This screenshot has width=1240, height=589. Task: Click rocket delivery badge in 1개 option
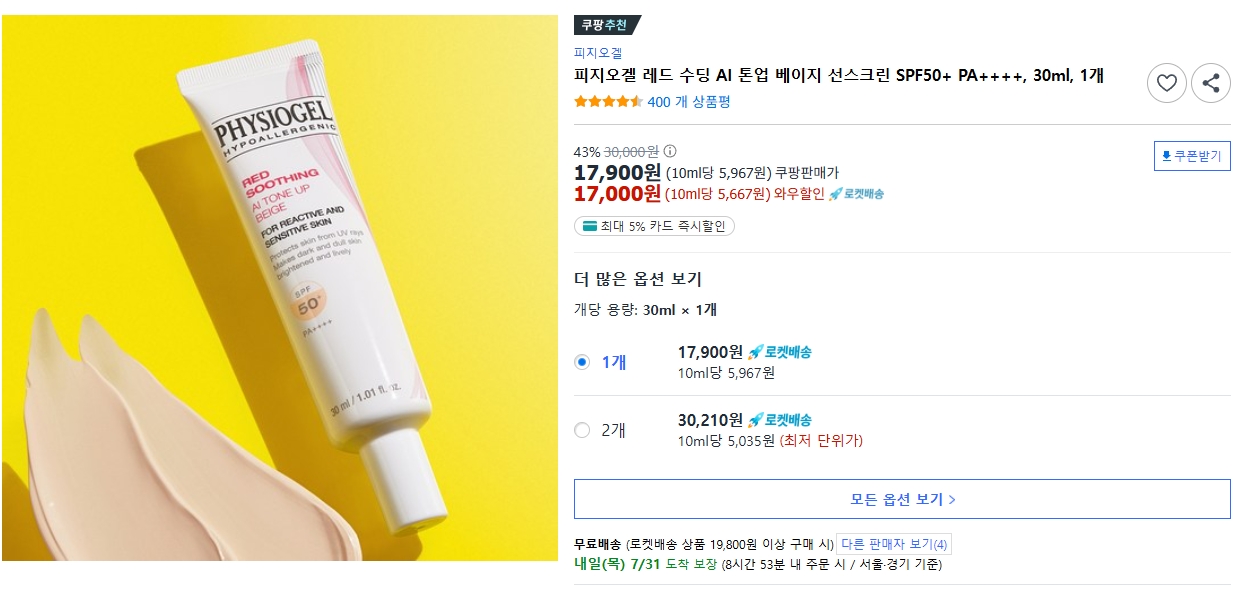click(x=780, y=352)
